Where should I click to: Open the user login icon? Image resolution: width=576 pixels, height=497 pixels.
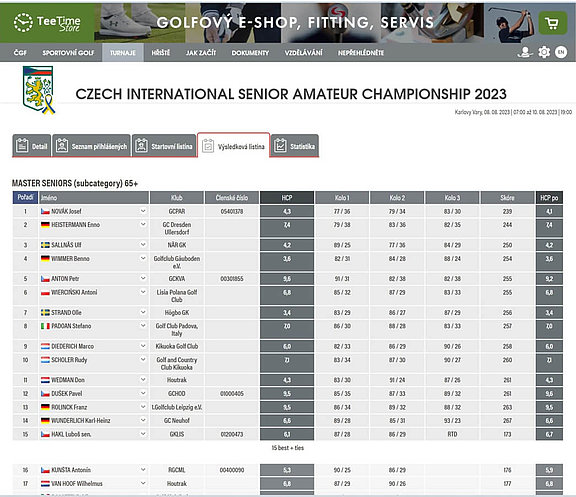click(525, 52)
